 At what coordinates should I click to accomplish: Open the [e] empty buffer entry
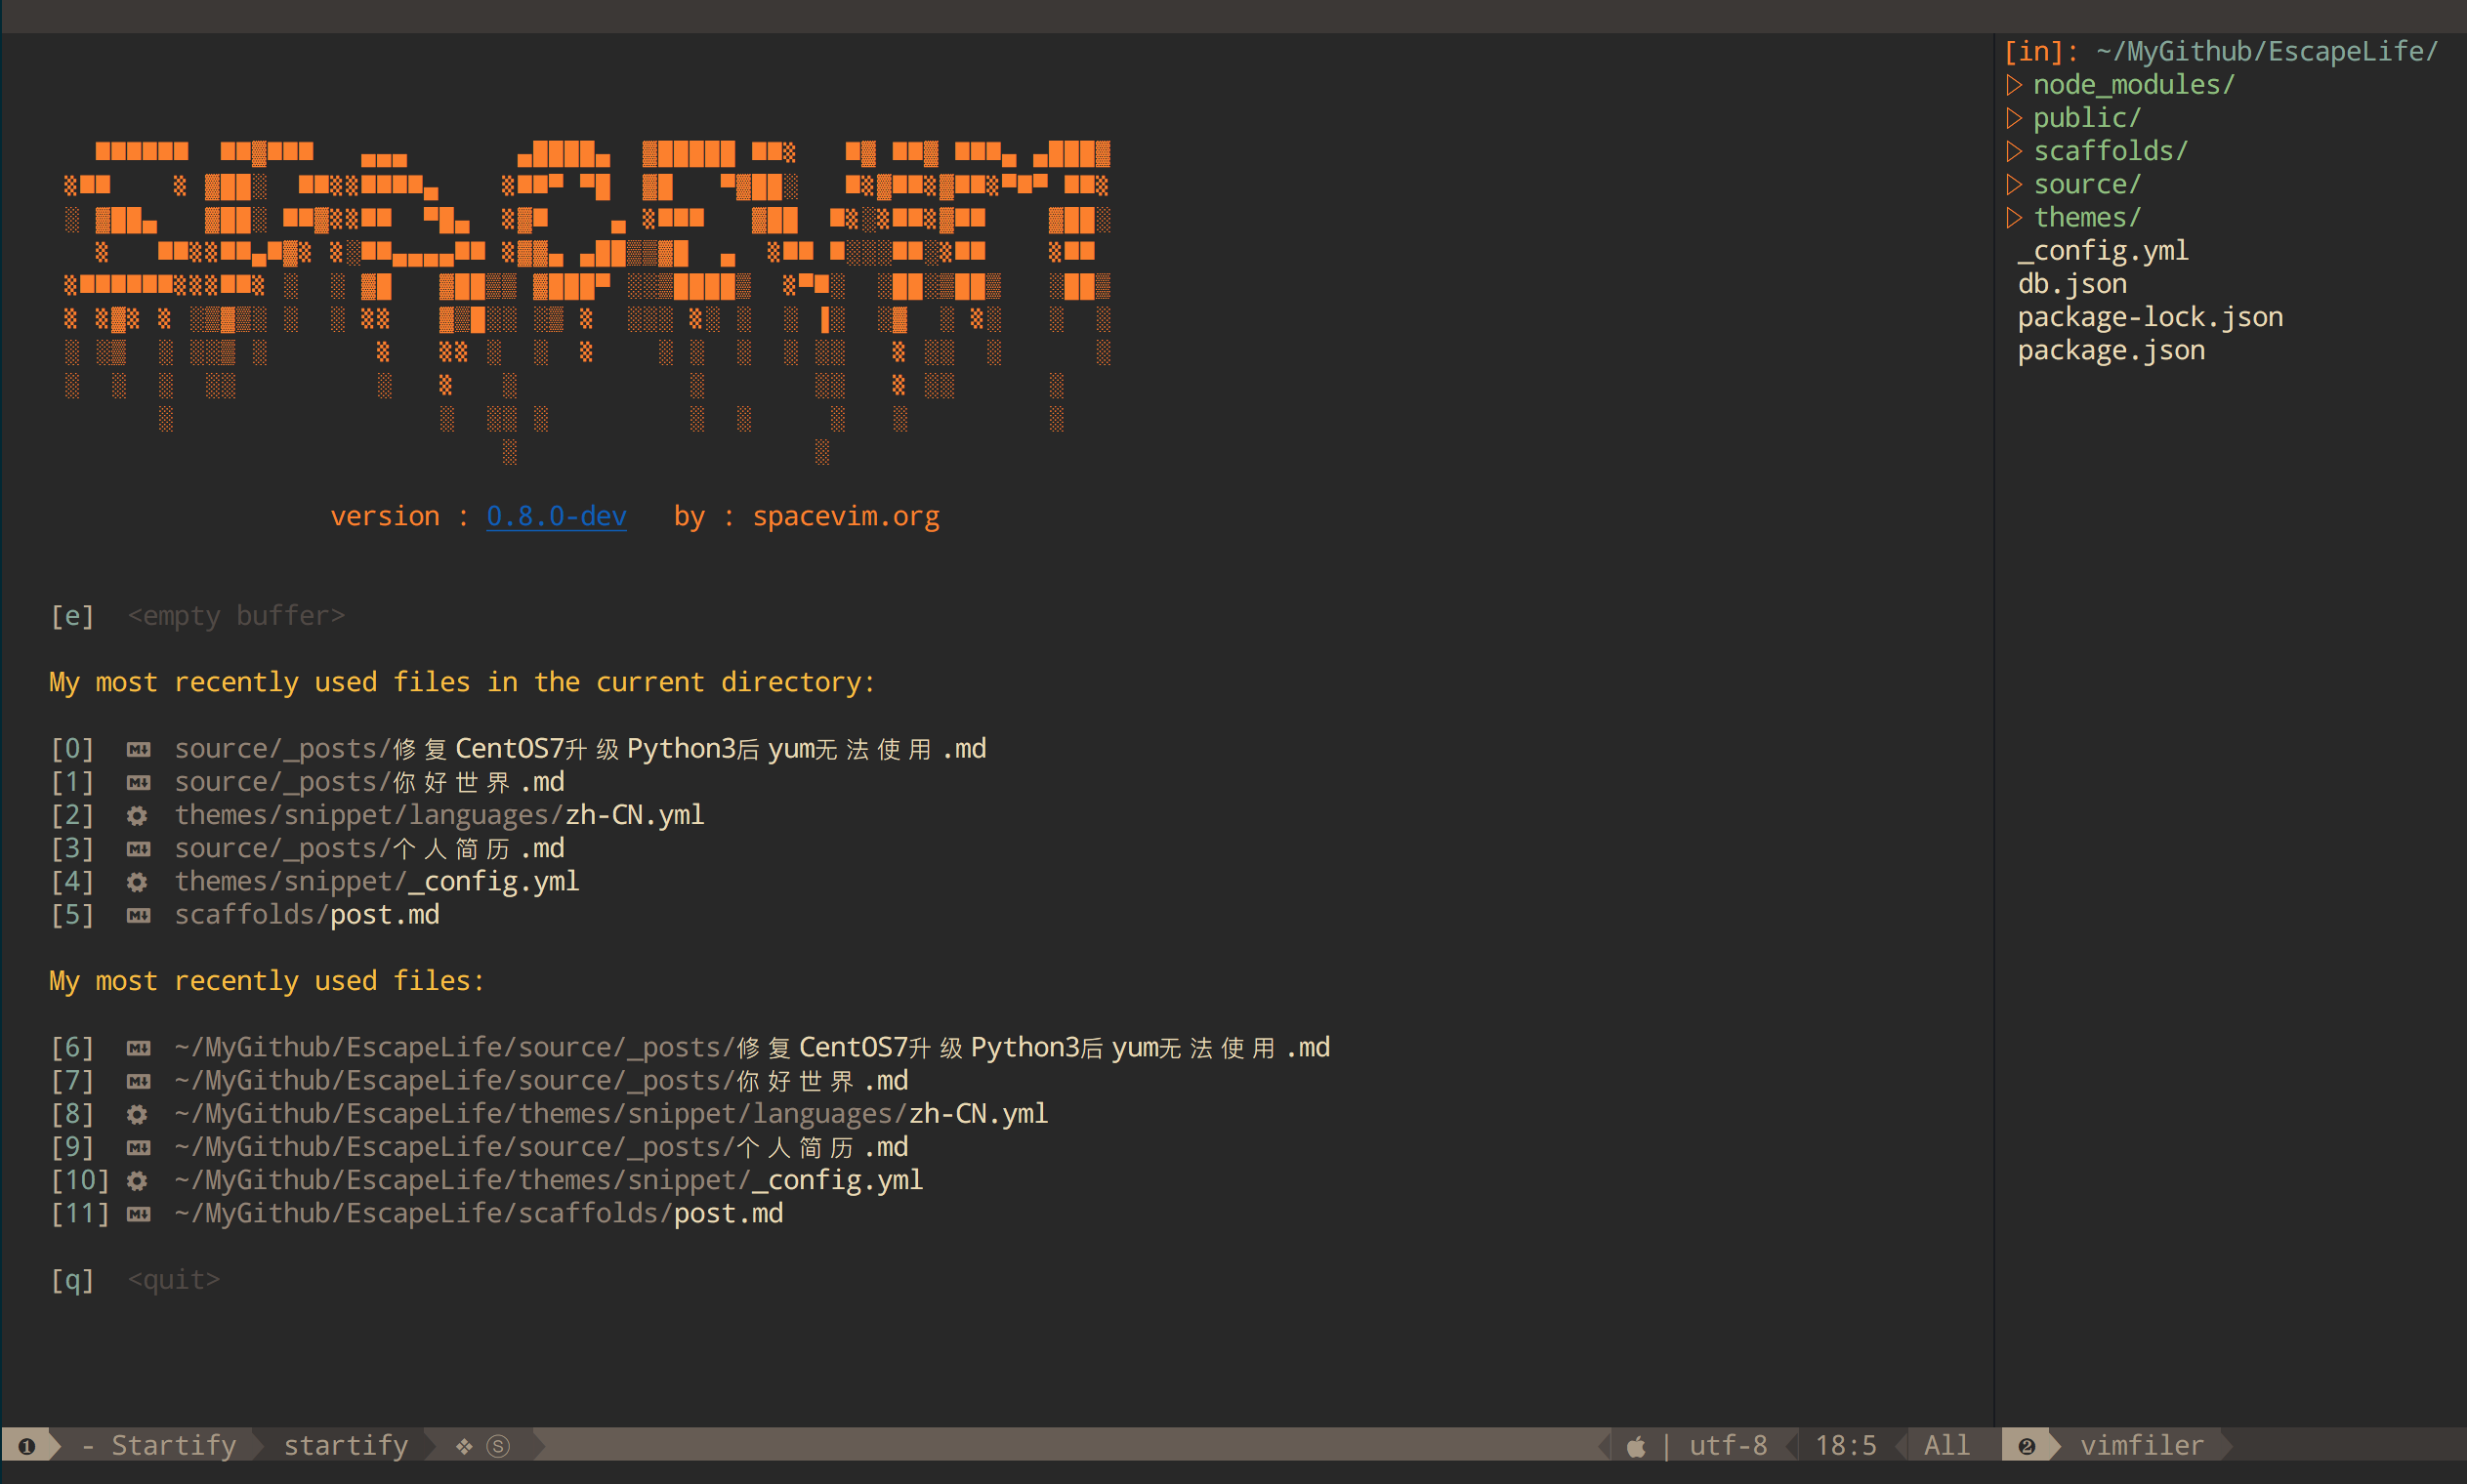[x=198, y=616]
